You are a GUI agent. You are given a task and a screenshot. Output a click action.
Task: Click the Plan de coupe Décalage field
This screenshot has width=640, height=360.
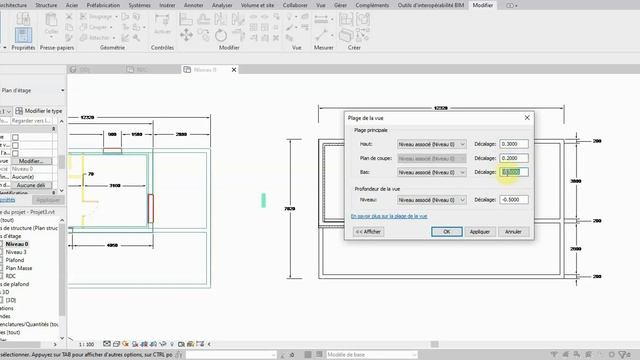[x=514, y=158]
